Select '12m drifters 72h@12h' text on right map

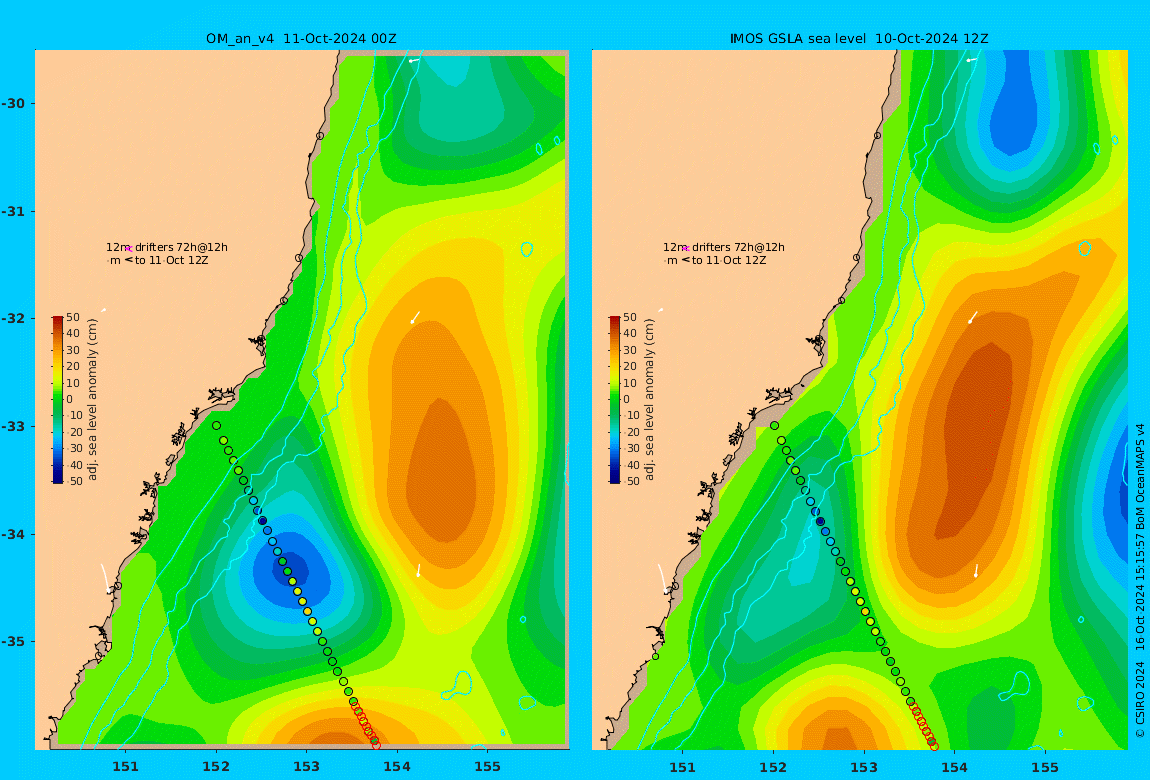(x=724, y=248)
